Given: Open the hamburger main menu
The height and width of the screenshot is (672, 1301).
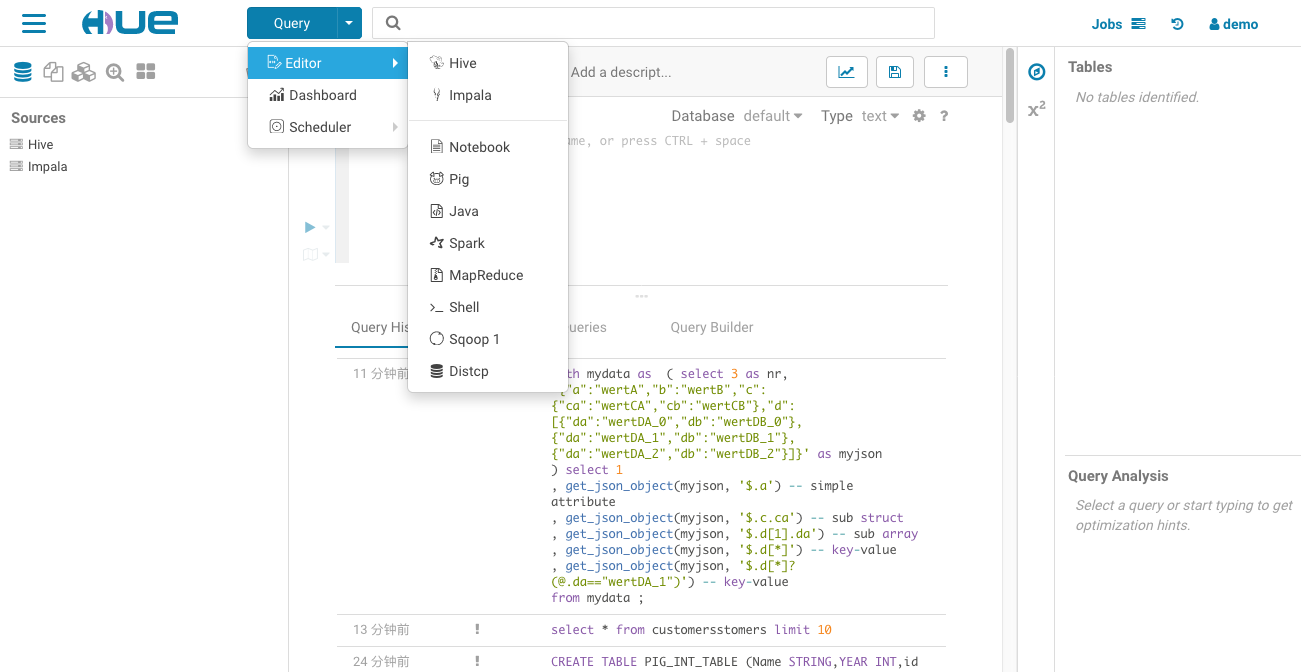Looking at the screenshot, I should pyautogui.click(x=34, y=23).
